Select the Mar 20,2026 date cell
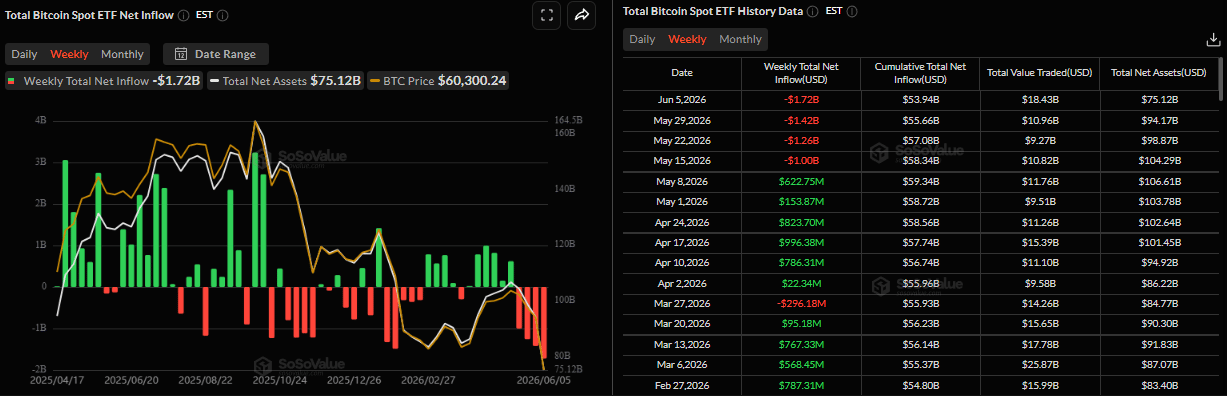 pos(681,324)
